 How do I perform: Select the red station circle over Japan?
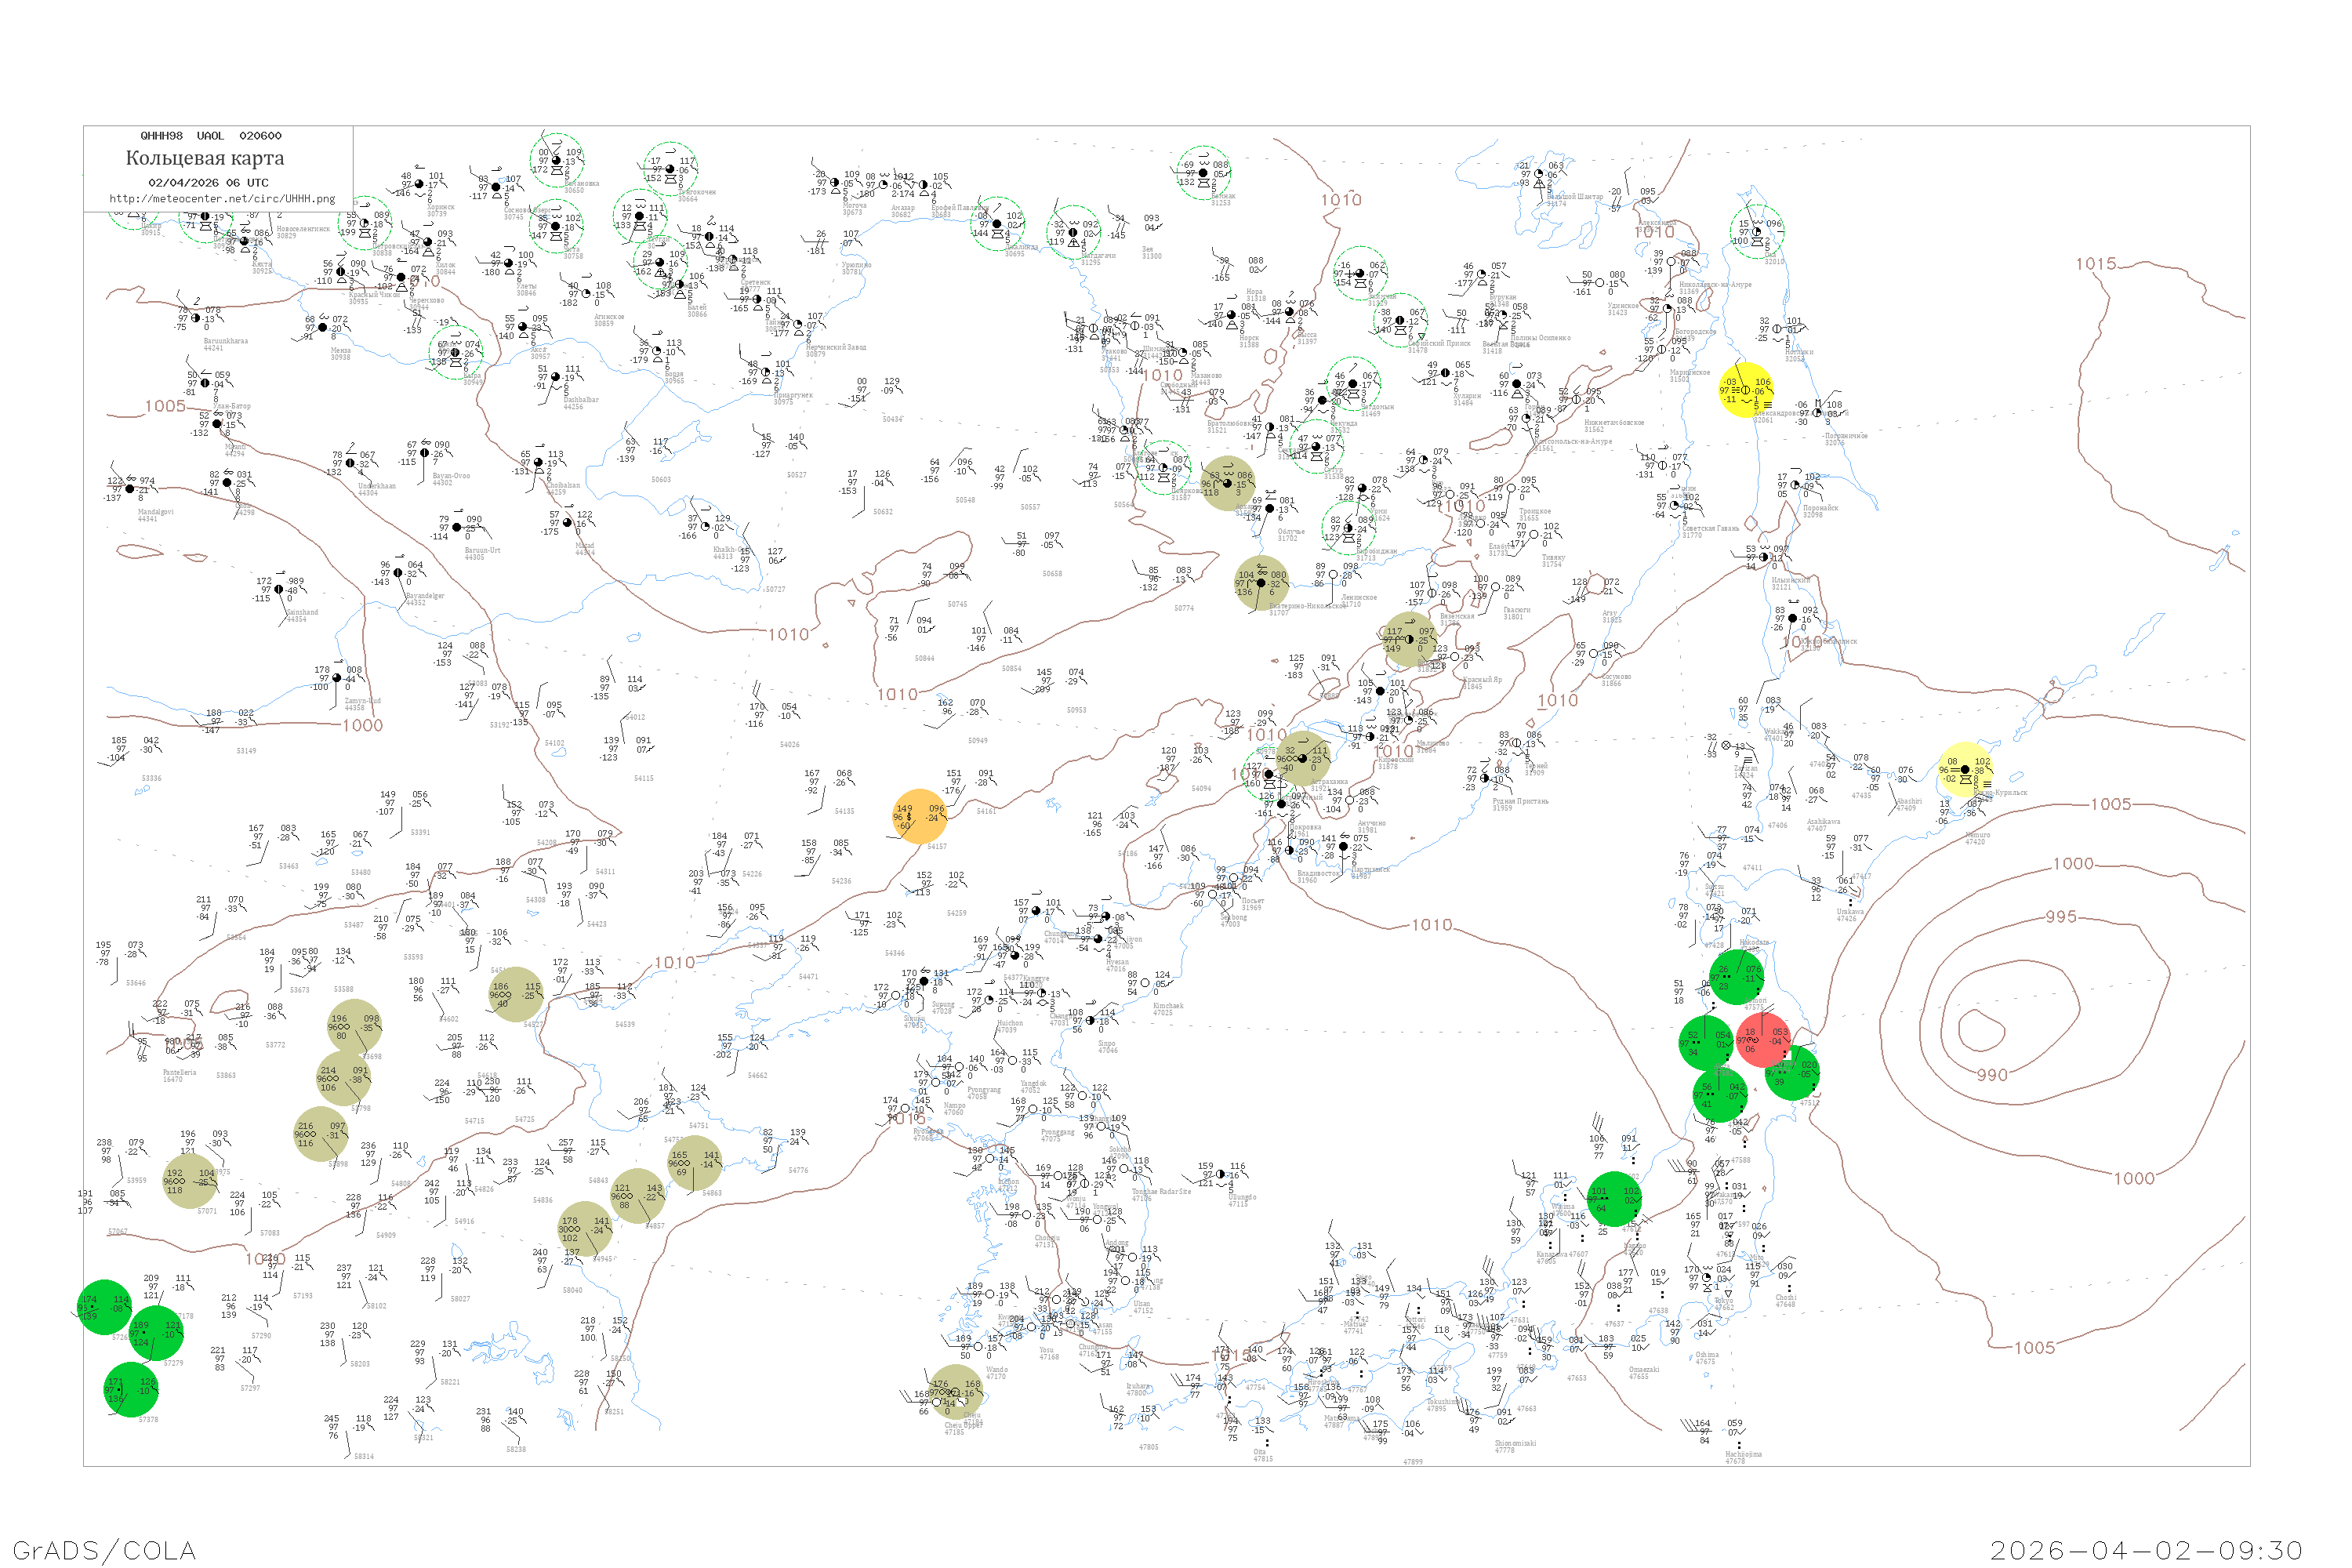1762,1040
